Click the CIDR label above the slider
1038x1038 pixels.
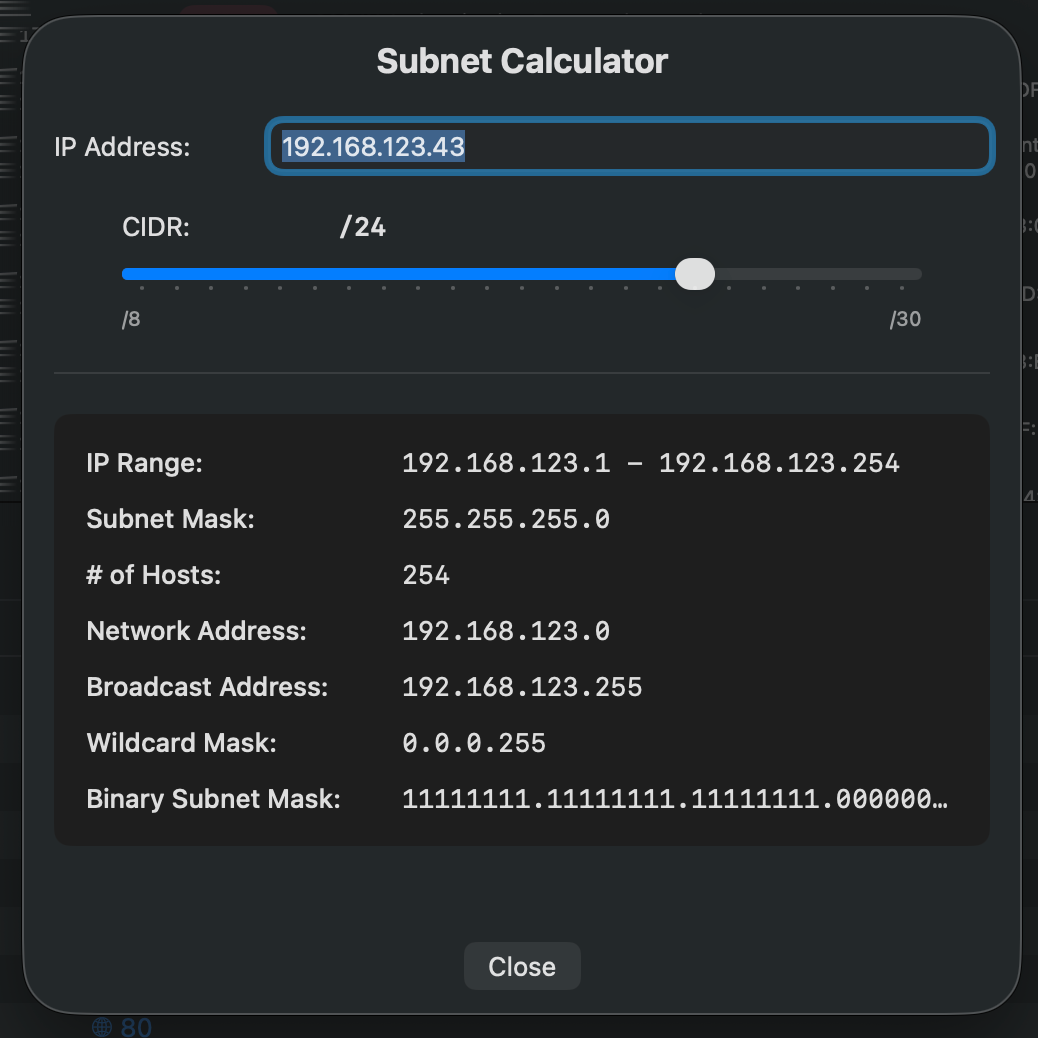(156, 228)
